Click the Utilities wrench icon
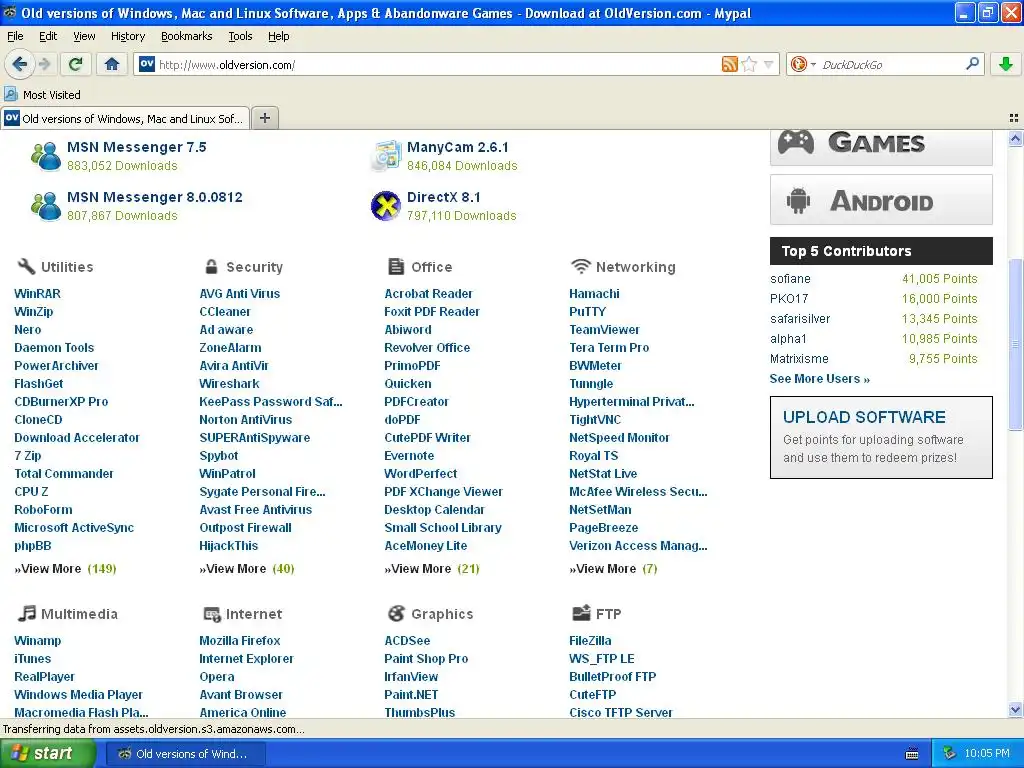Image resolution: width=1024 pixels, height=768 pixels. tap(26, 266)
